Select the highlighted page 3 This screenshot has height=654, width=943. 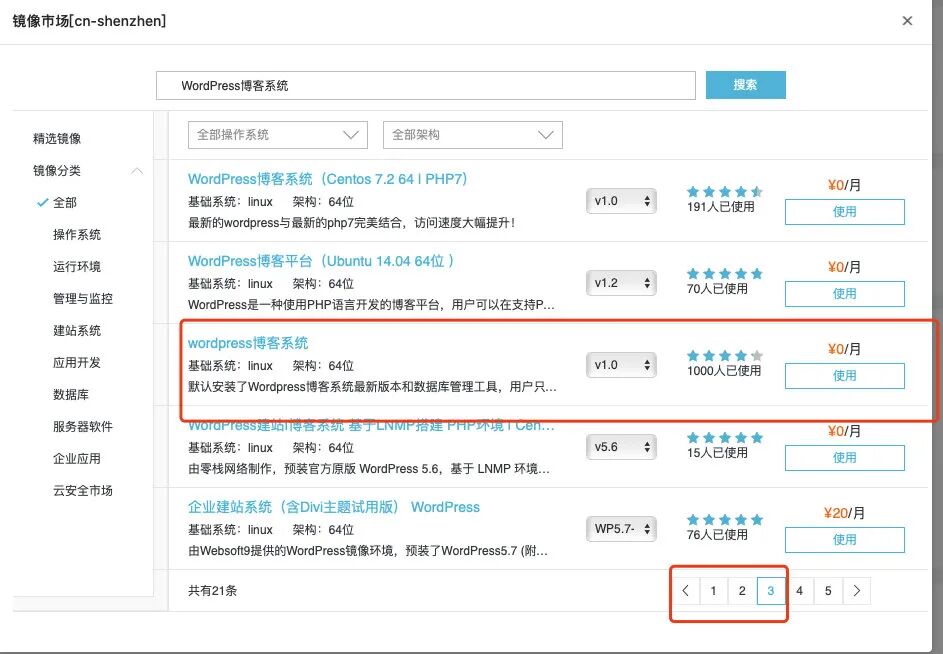(x=770, y=591)
